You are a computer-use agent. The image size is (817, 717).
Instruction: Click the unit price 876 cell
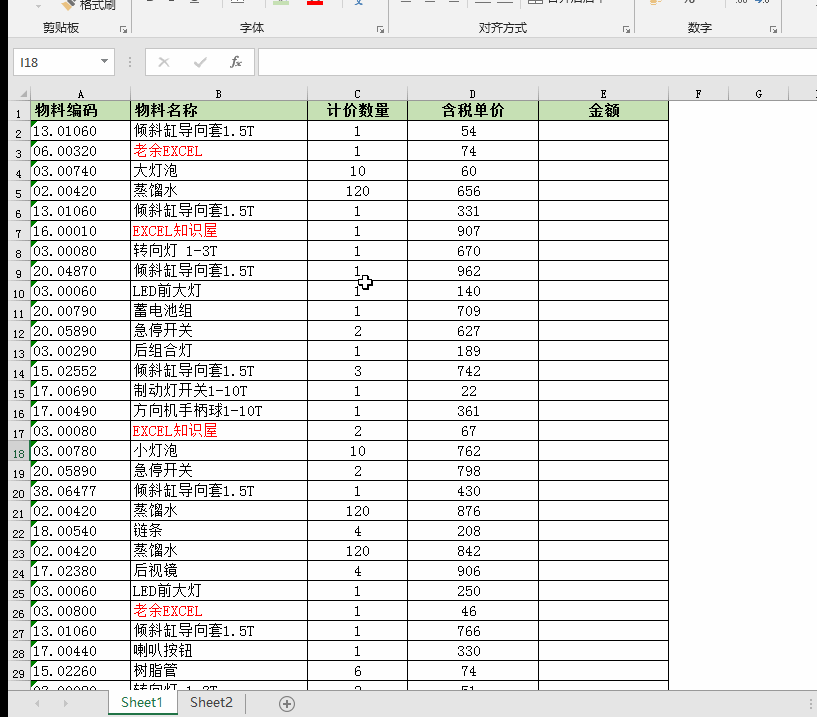(473, 511)
